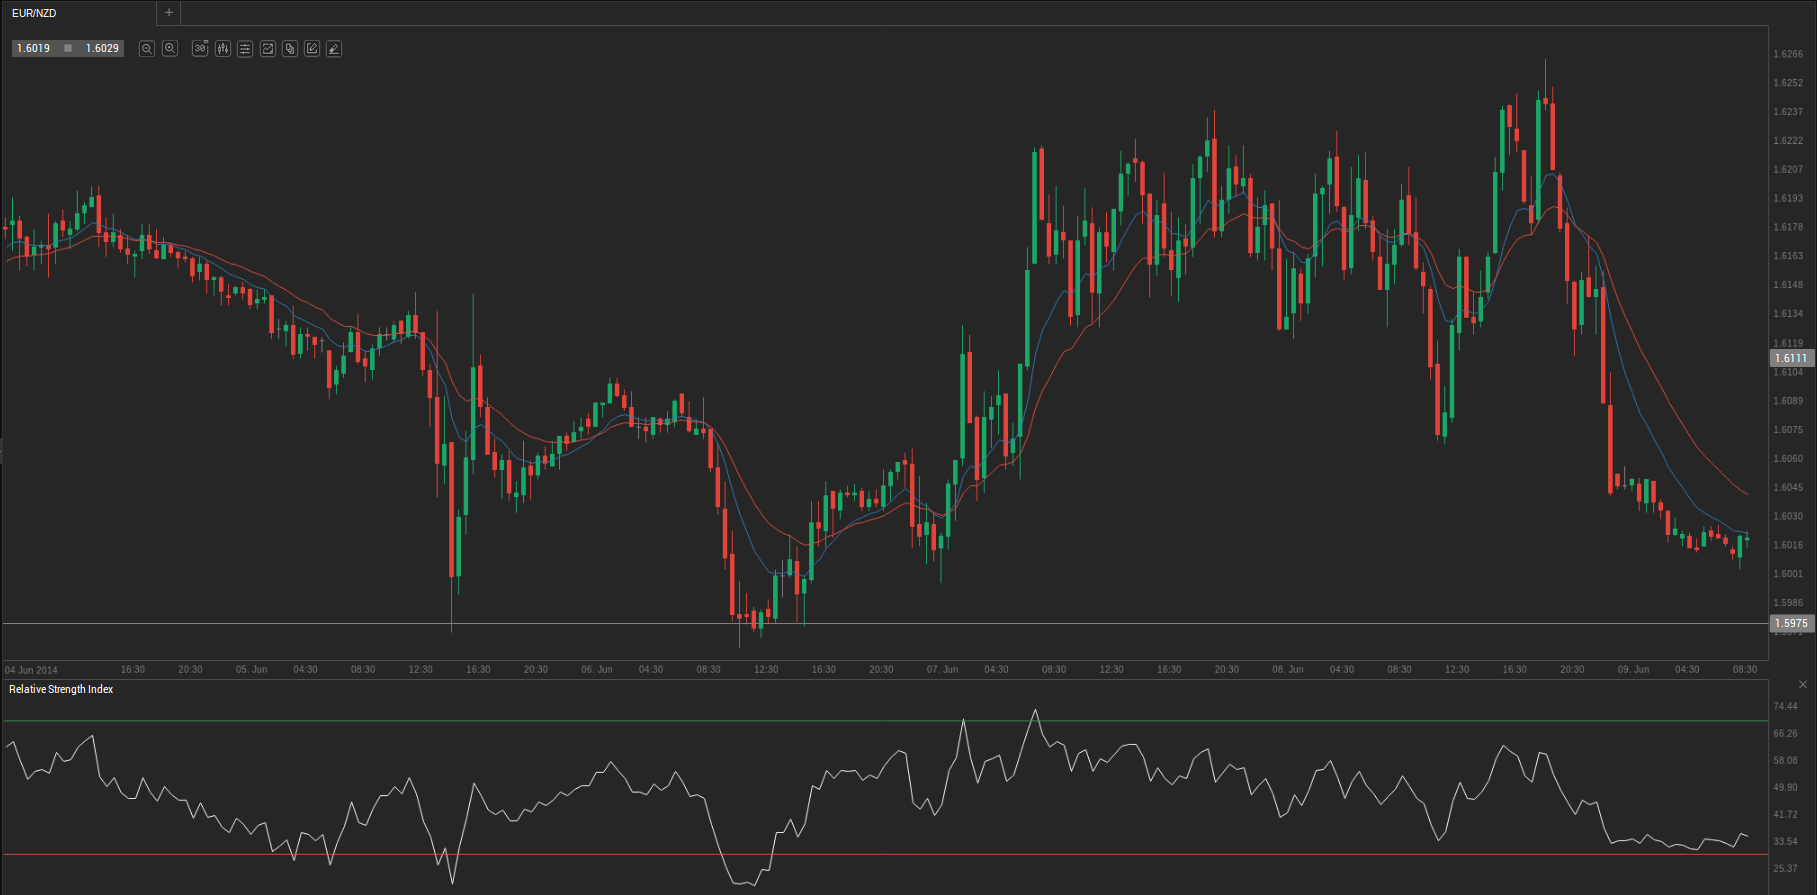This screenshot has width=1817, height=895.
Task: Click the 49.90 RSI axis value
Action: click(1786, 788)
